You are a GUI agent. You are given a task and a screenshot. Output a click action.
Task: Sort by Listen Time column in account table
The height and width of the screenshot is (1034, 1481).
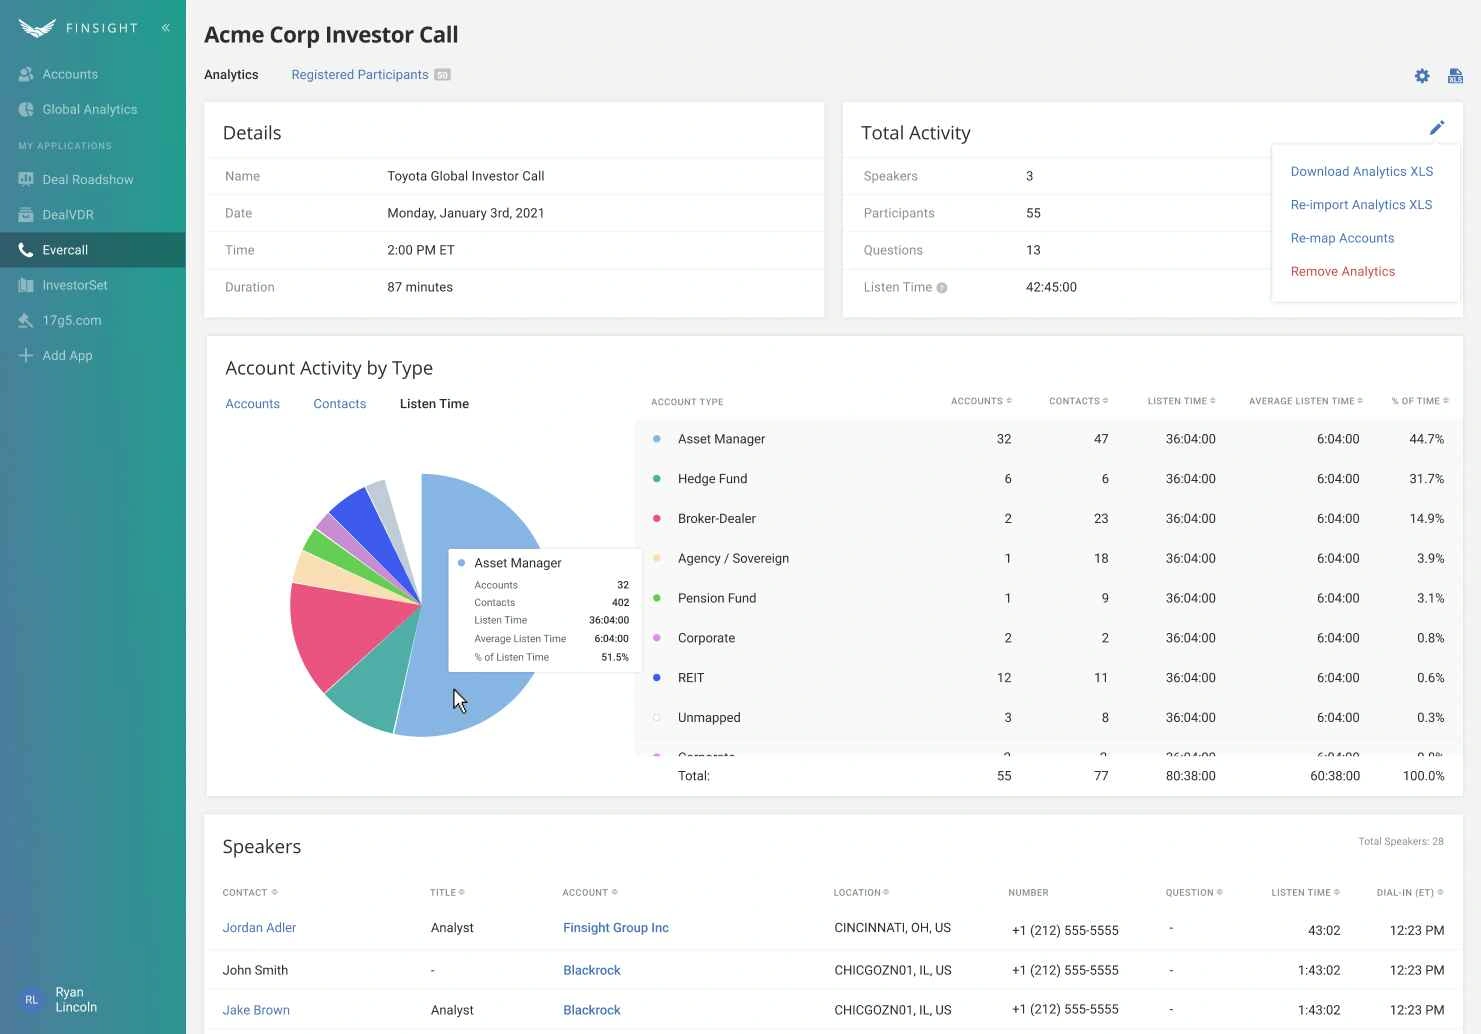[x=1181, y=401]
